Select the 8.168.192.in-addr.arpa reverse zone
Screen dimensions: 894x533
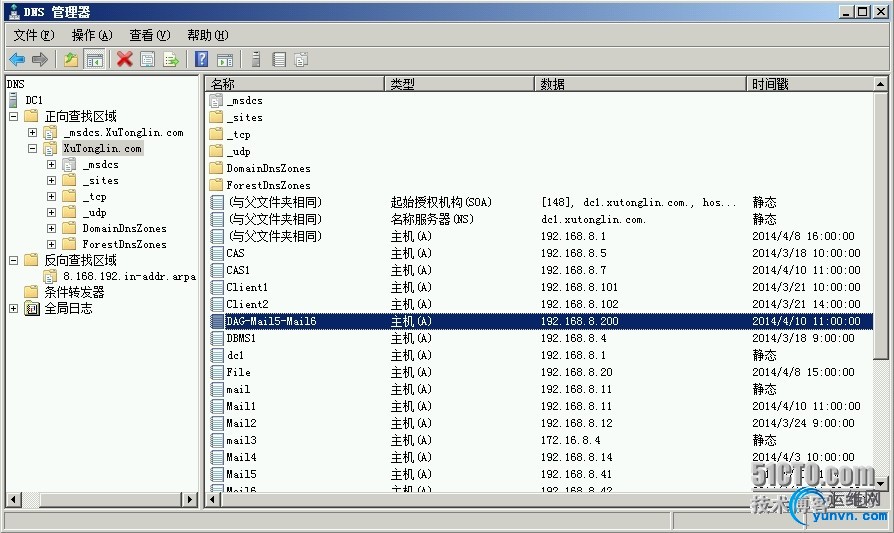pyautogui.click(x=129, y=276)
